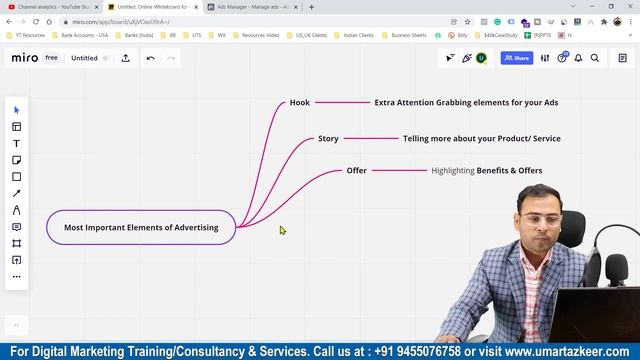Open the Bitly bookmark

[x=458, y=35]
